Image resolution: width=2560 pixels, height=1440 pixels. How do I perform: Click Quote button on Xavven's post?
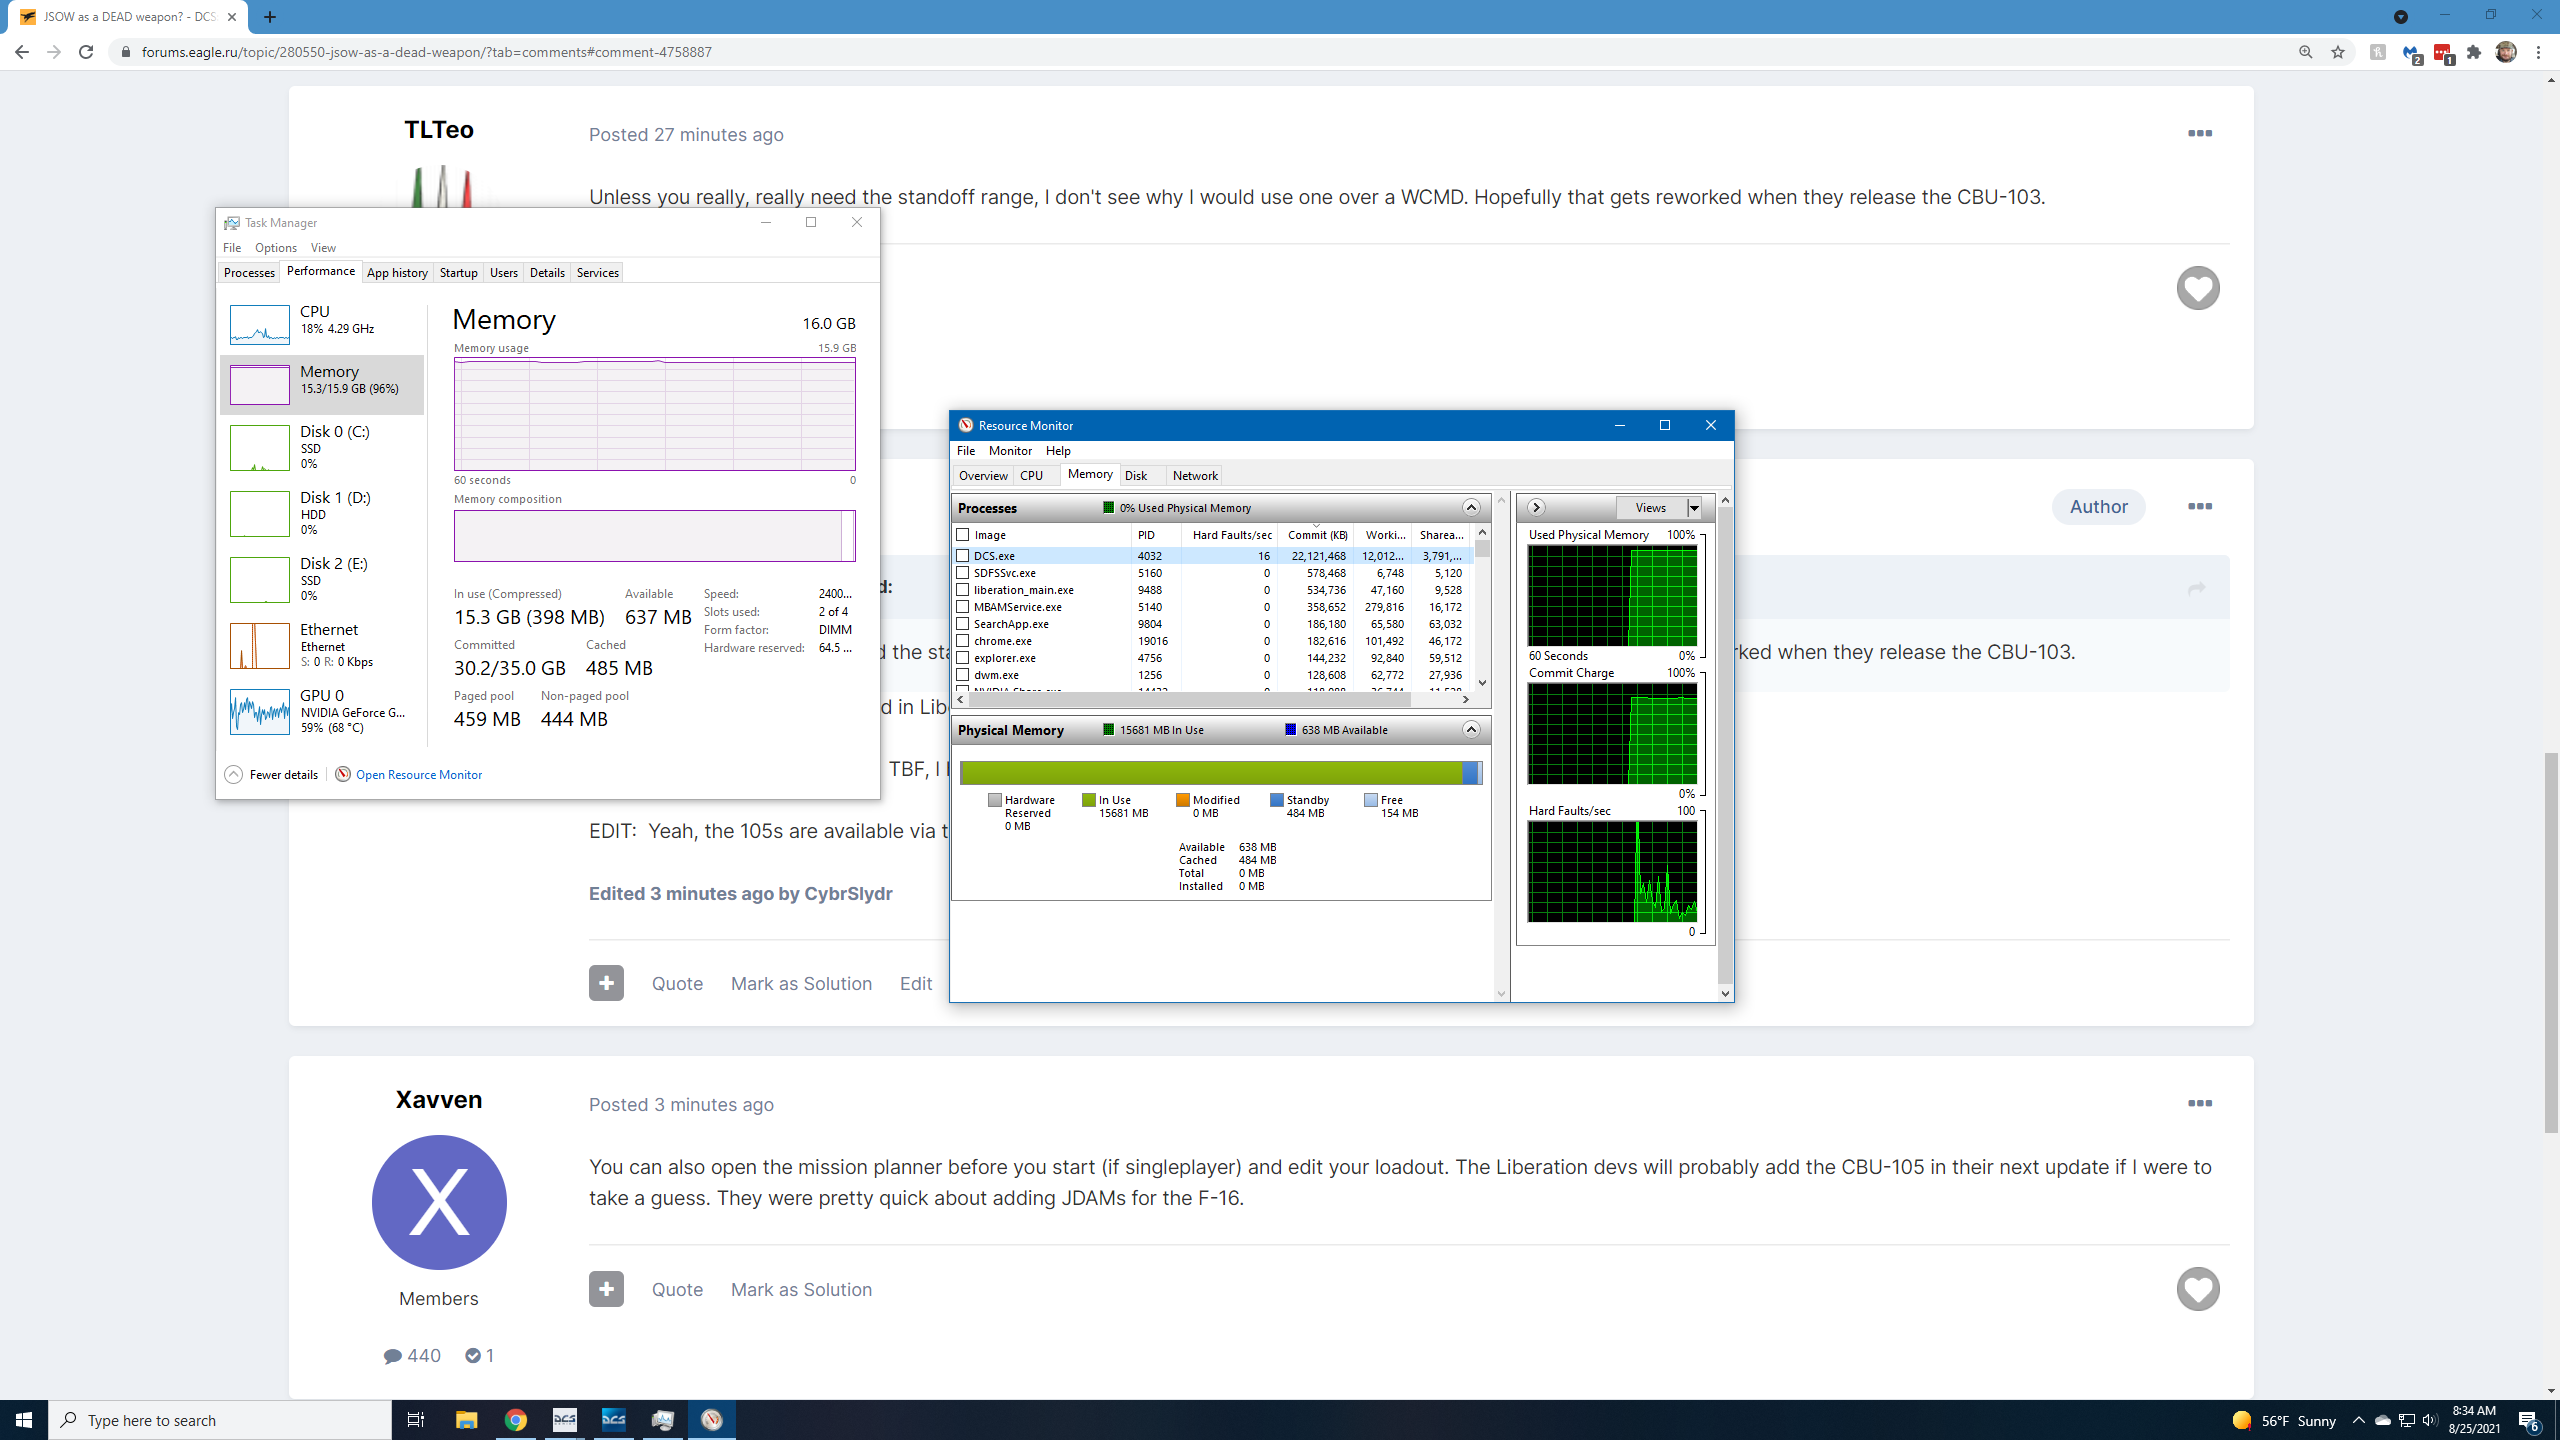click(675, 1289)
